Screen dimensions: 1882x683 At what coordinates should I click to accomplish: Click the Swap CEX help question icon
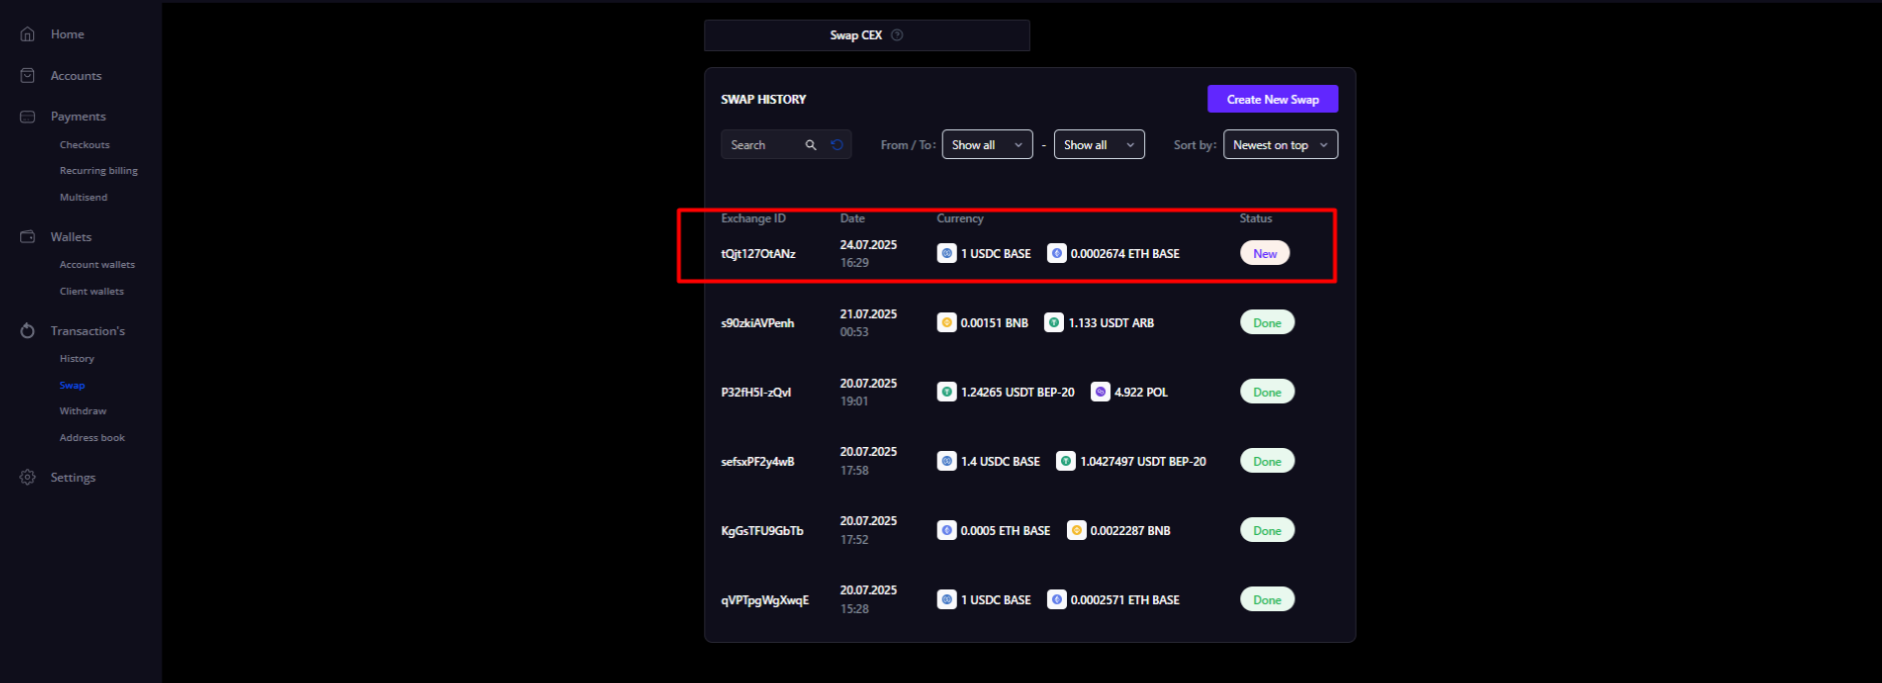(897, 35)
